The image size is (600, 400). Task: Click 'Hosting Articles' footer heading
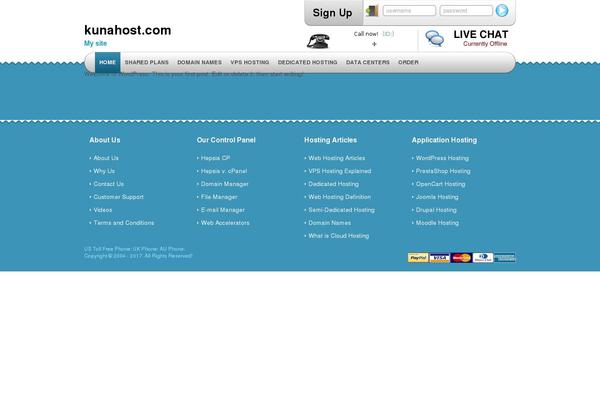pos(331,140)
